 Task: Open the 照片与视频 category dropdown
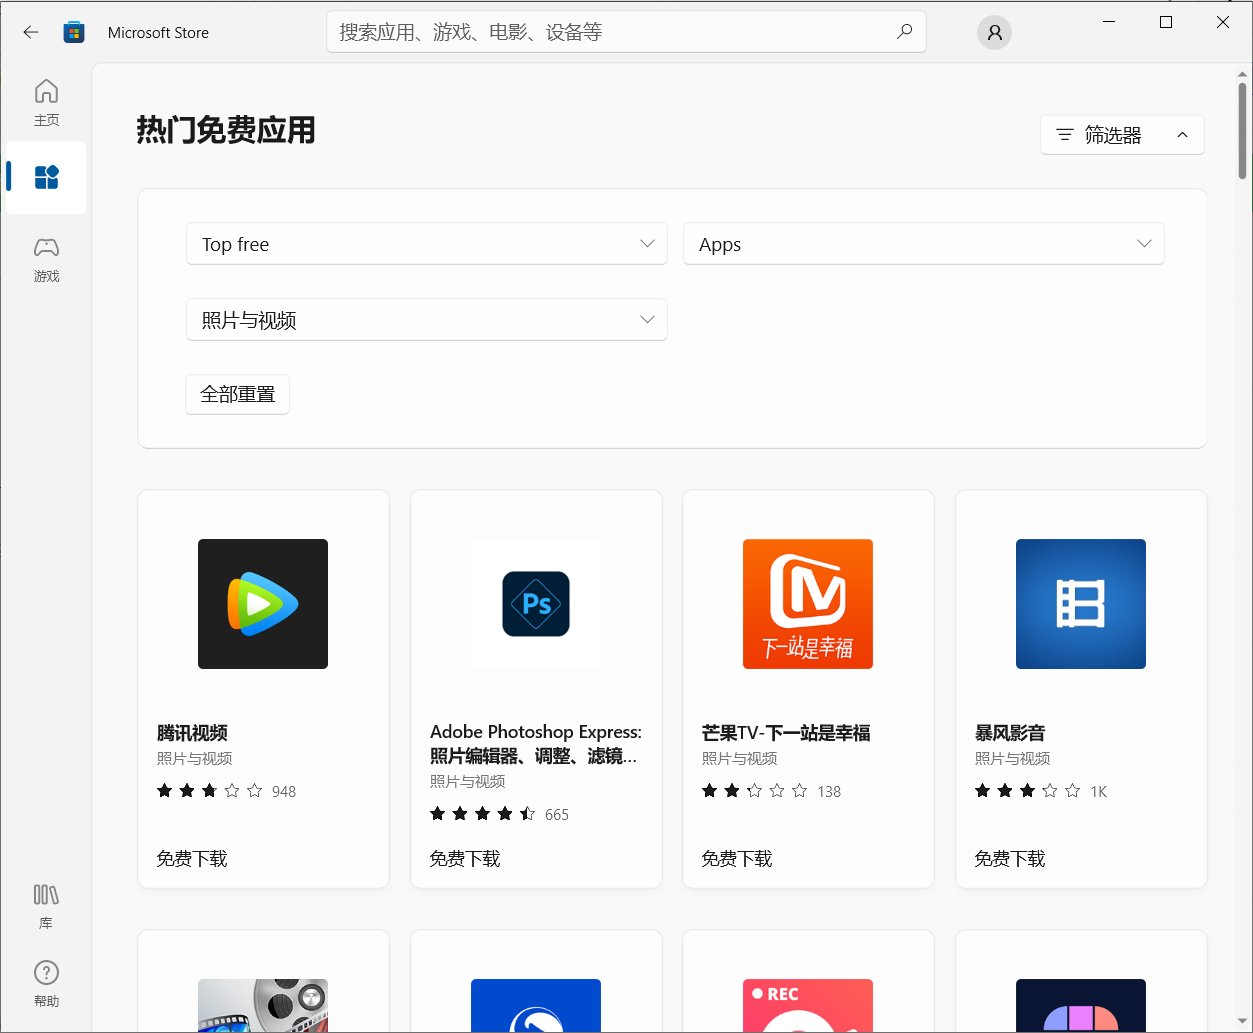coord(427,319)
